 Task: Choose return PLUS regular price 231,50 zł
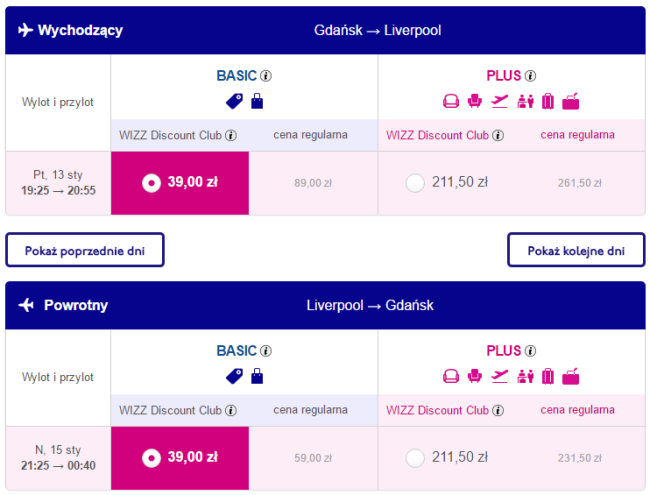coord(579,458)
